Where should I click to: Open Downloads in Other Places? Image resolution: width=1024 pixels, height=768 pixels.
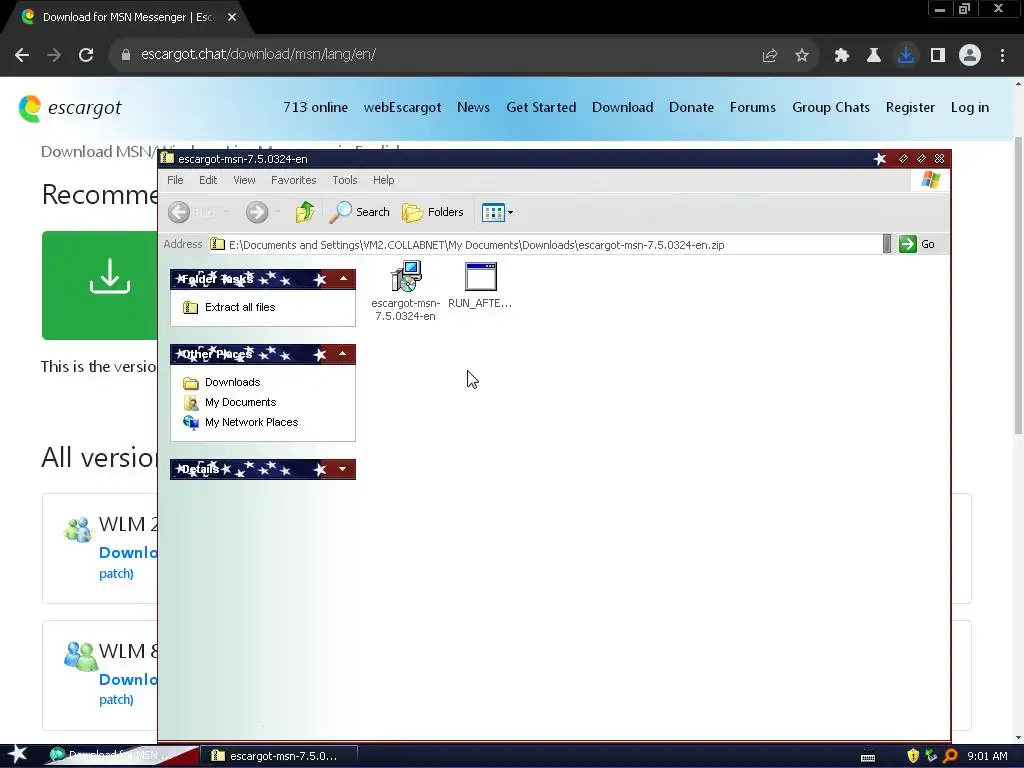232,382
